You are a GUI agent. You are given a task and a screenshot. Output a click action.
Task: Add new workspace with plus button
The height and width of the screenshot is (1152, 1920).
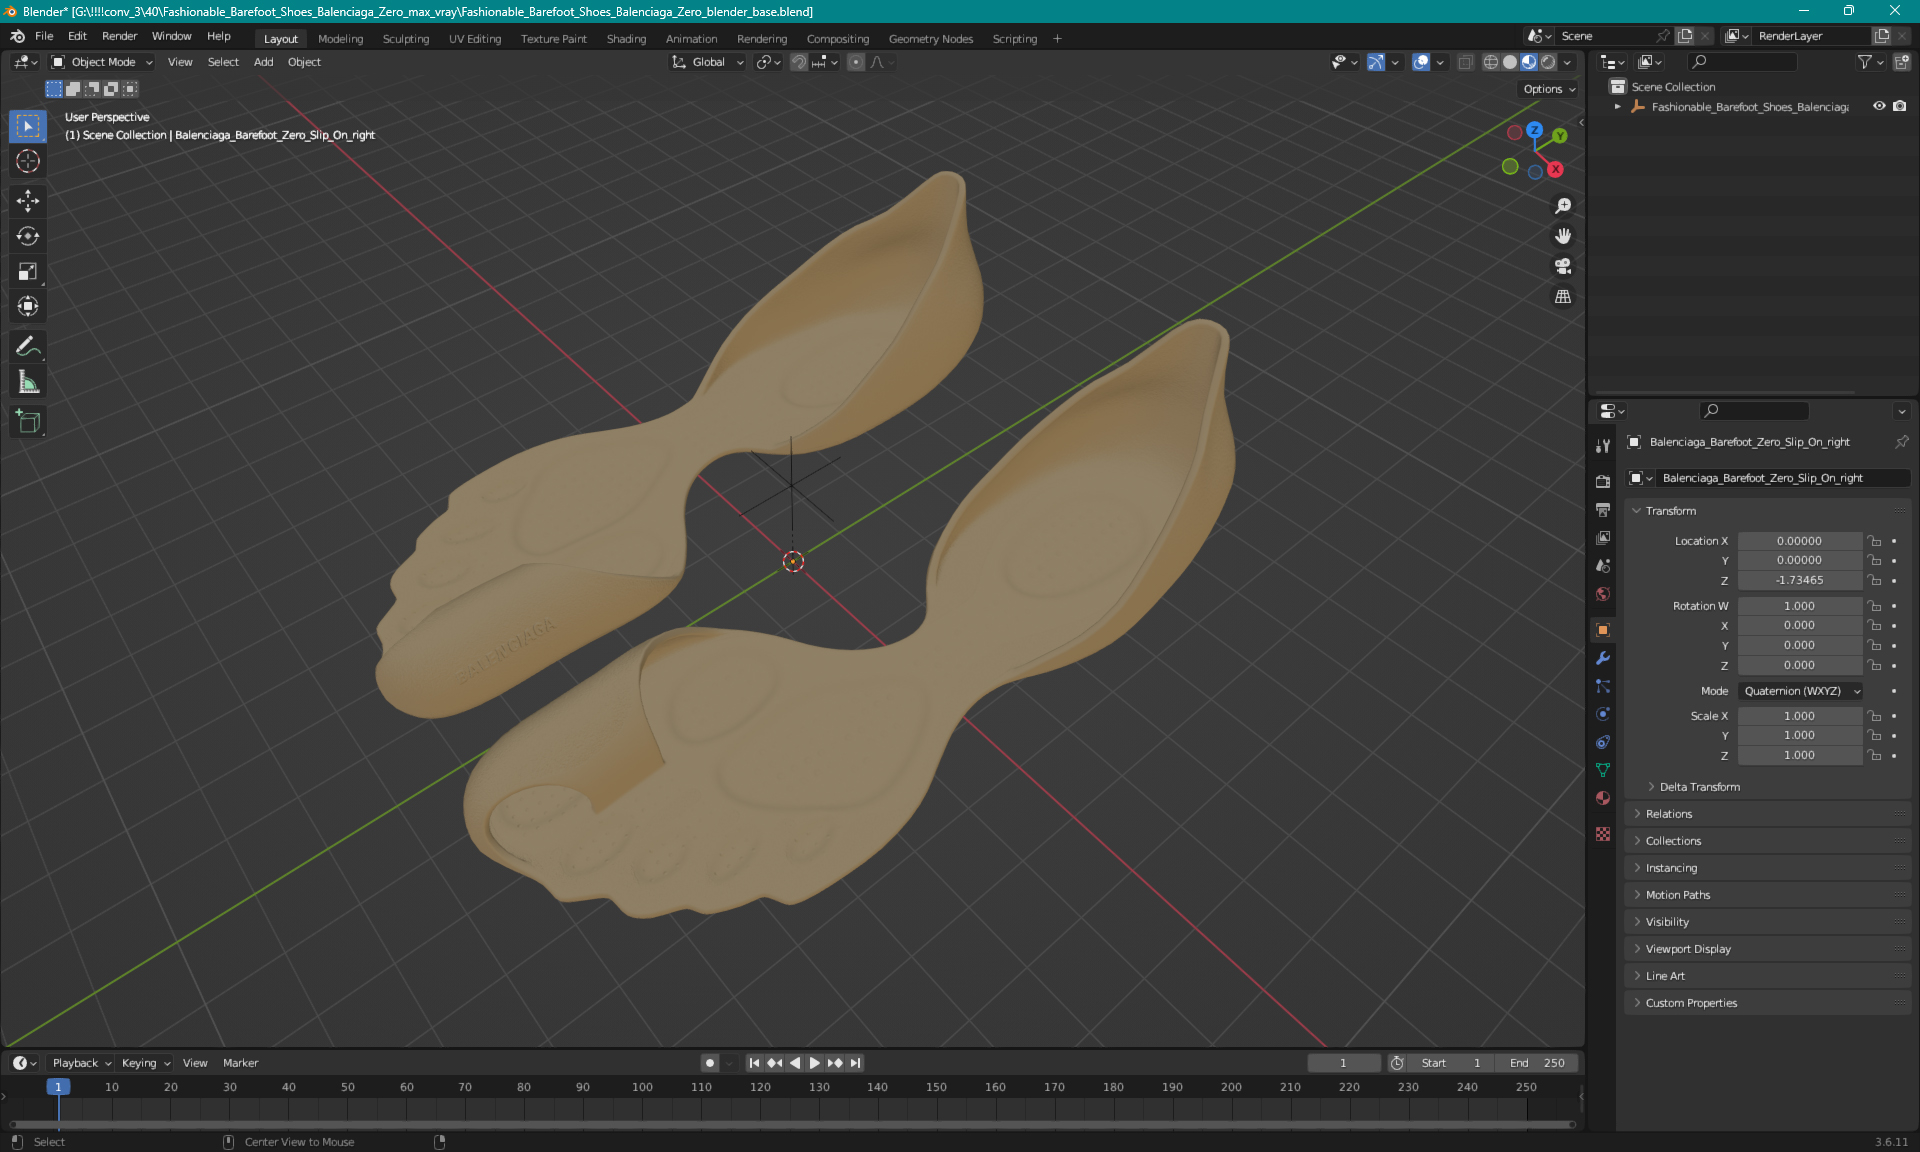[x=1057, y=39]
